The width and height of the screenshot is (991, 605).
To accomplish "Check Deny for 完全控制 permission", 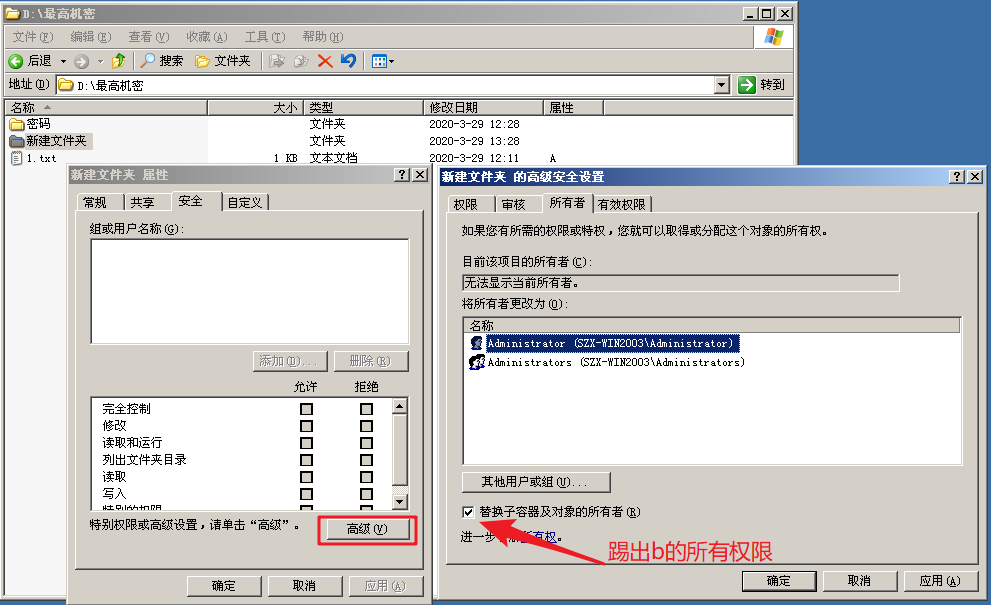I will click(367, 409).
